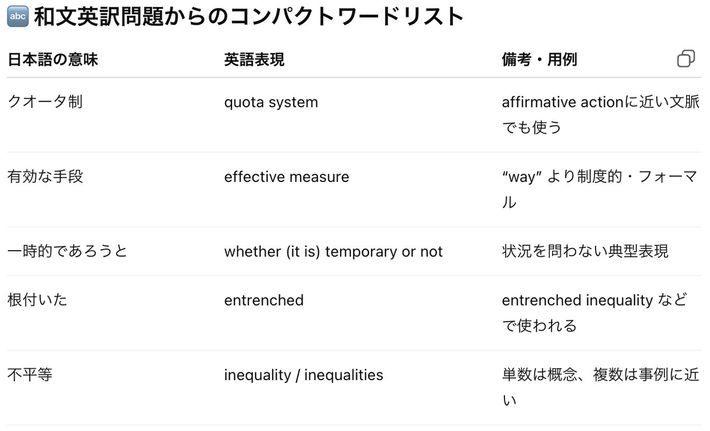This screenshot has width=710, height=431.
Task: Click the affirmative action note cell
Action: tap(596, 114)
